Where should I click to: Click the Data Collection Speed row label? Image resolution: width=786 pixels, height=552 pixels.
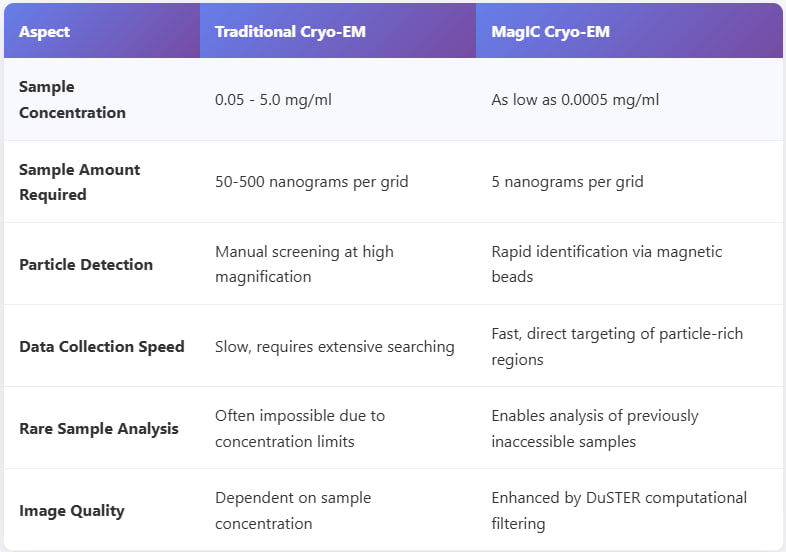pyautogui.click(x=102, y=346)
